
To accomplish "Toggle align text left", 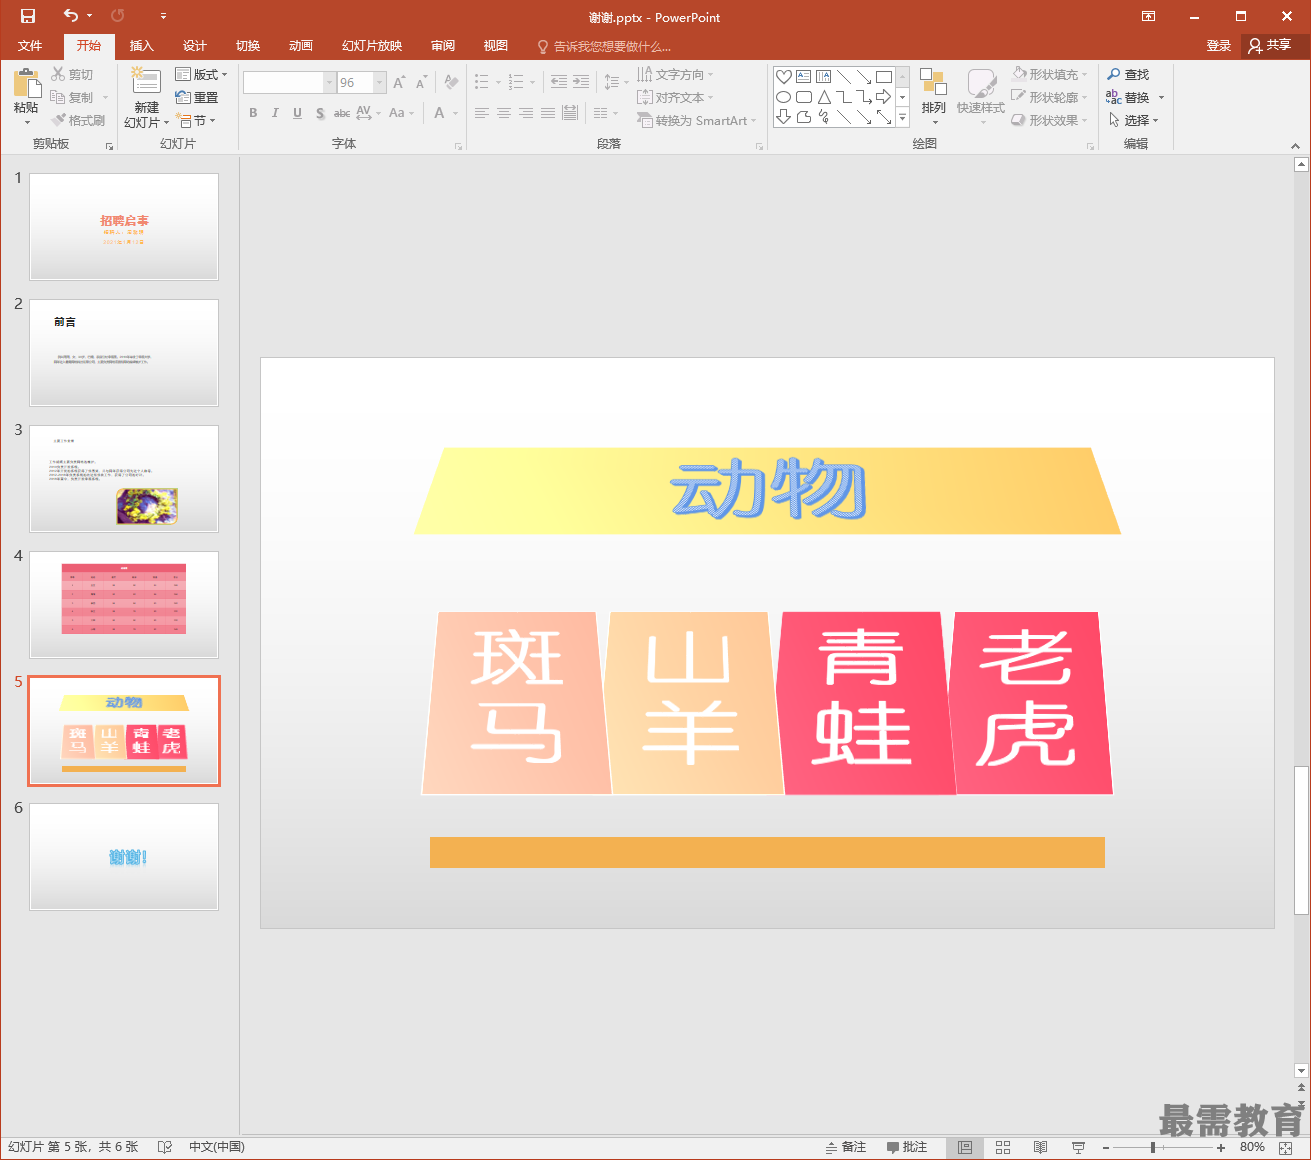I will (482, 113).
